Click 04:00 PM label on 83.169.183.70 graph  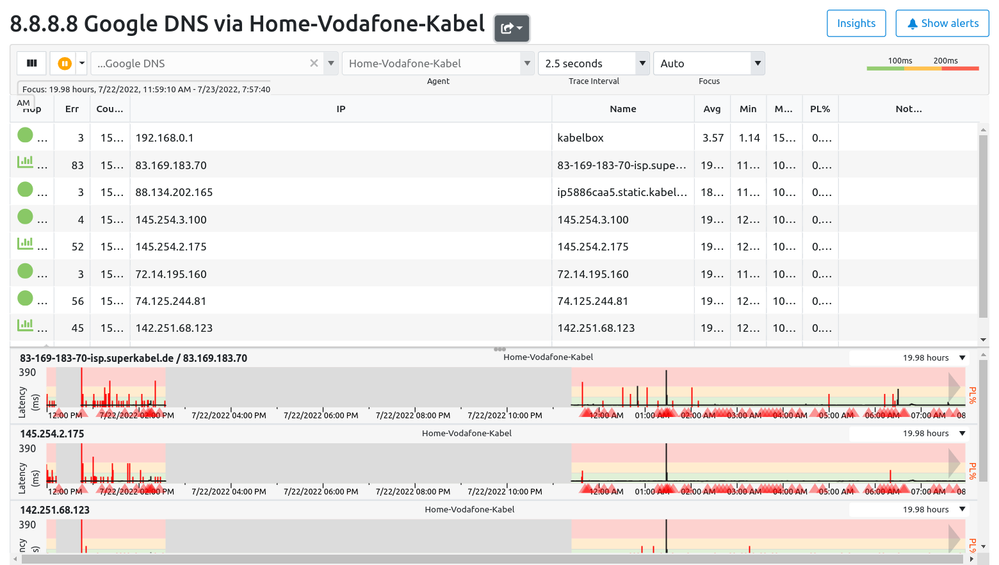(x=229, y=415)
